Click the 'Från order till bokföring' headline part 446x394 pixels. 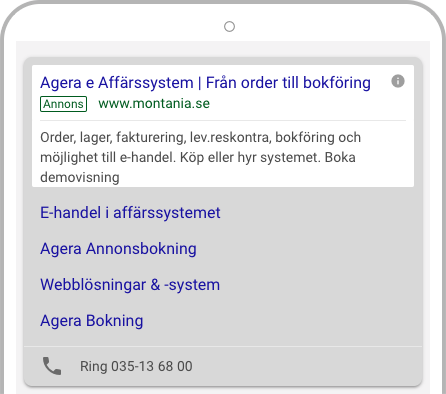point(288,83)
